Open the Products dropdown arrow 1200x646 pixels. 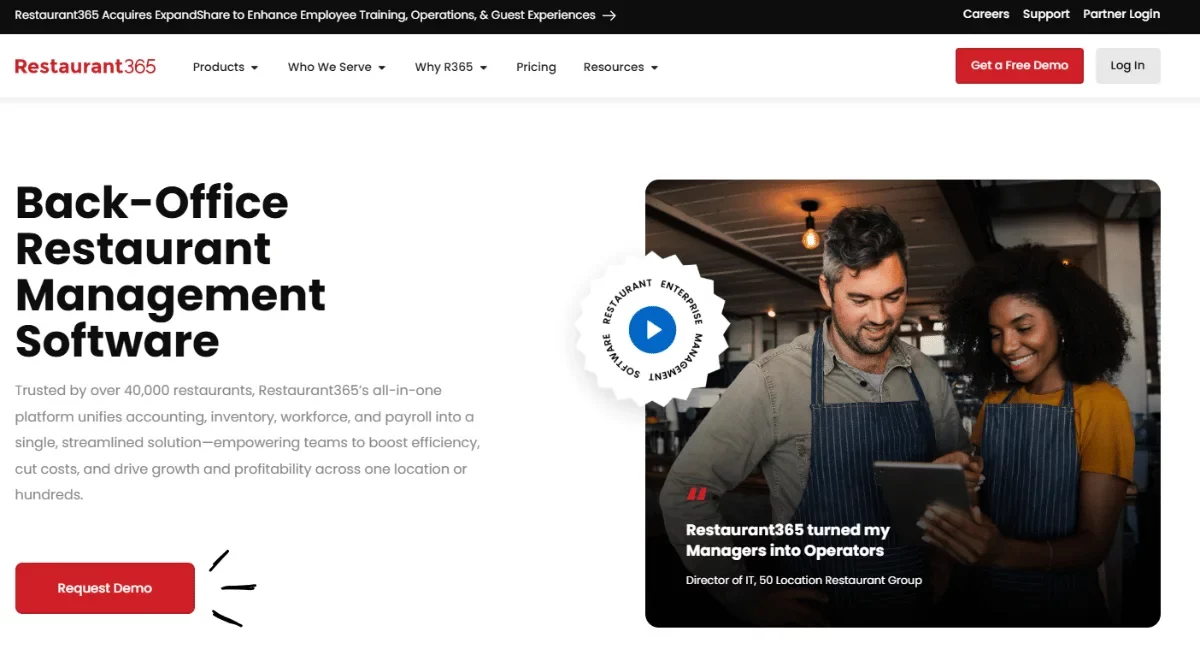click(x=254, y=67)
